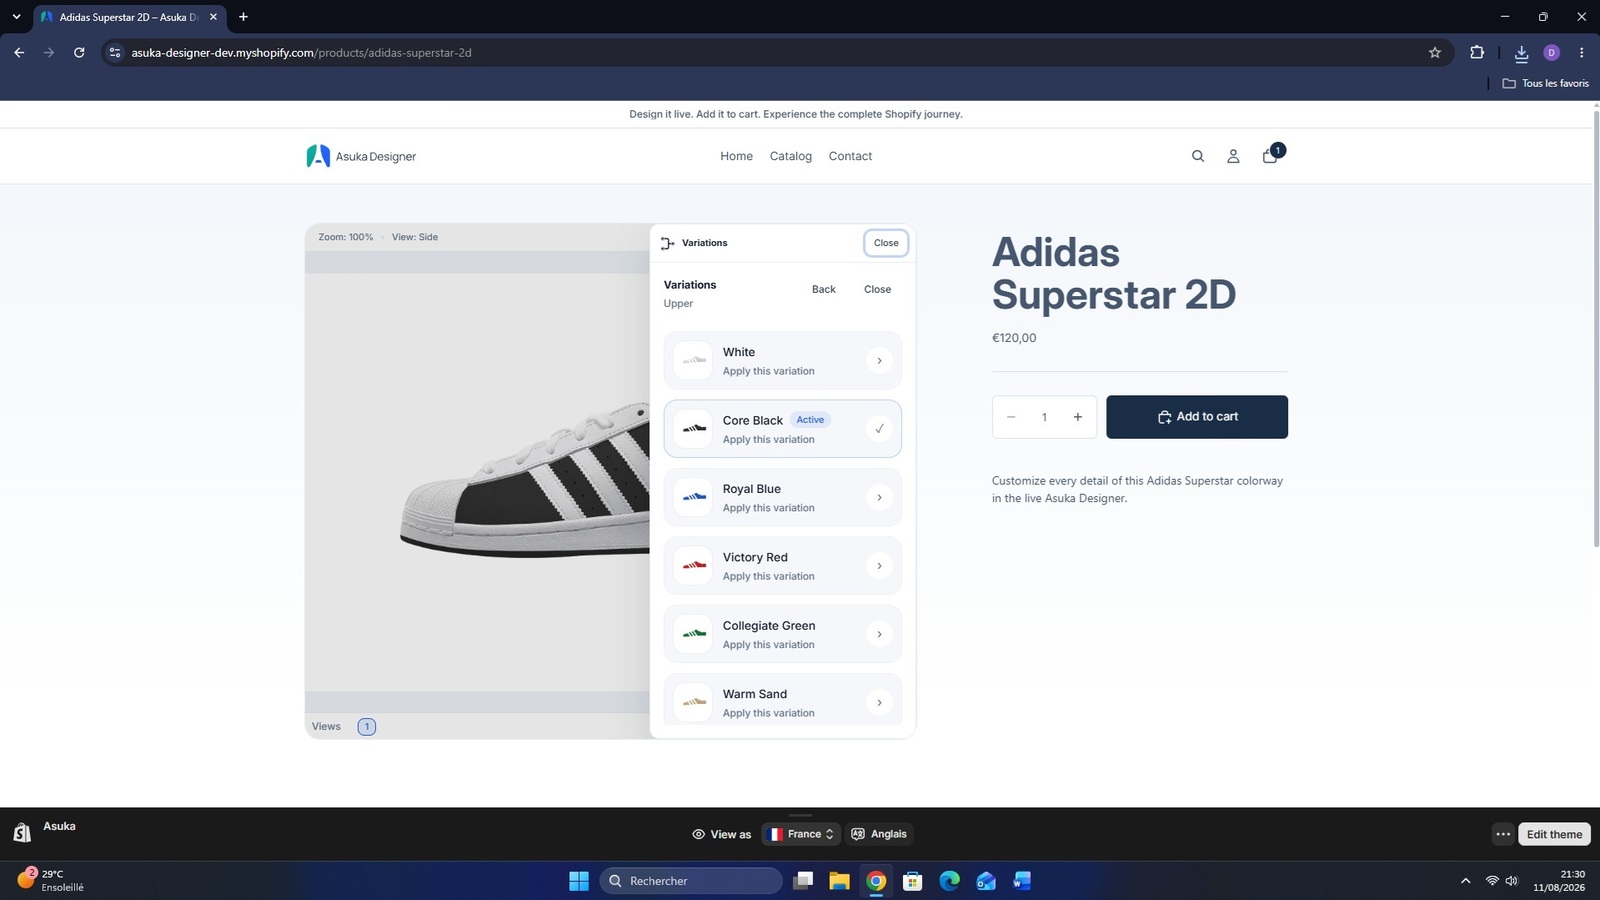Open the account login icon

(1233, 156)
